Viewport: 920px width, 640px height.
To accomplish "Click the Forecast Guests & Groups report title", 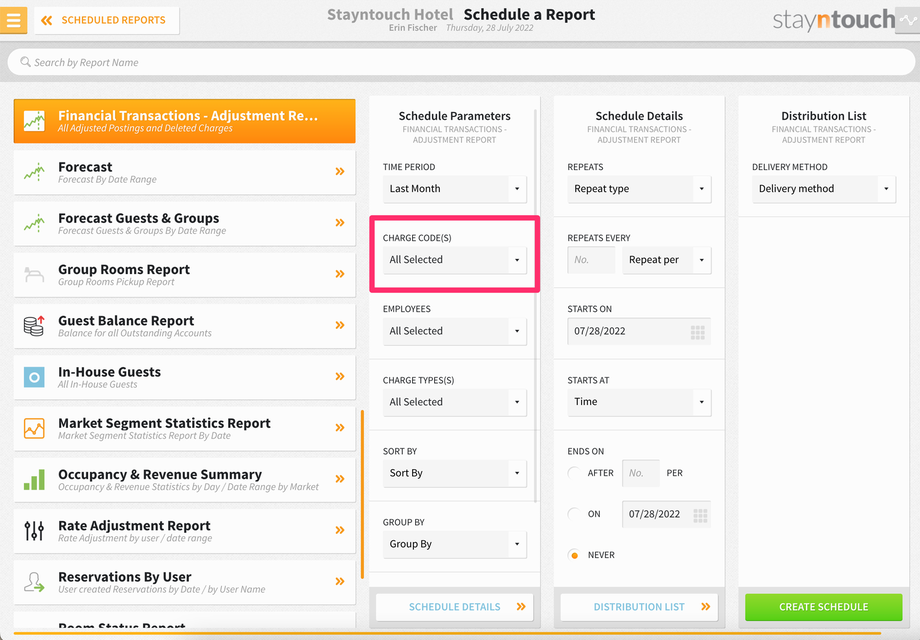I will coord(138,218).
